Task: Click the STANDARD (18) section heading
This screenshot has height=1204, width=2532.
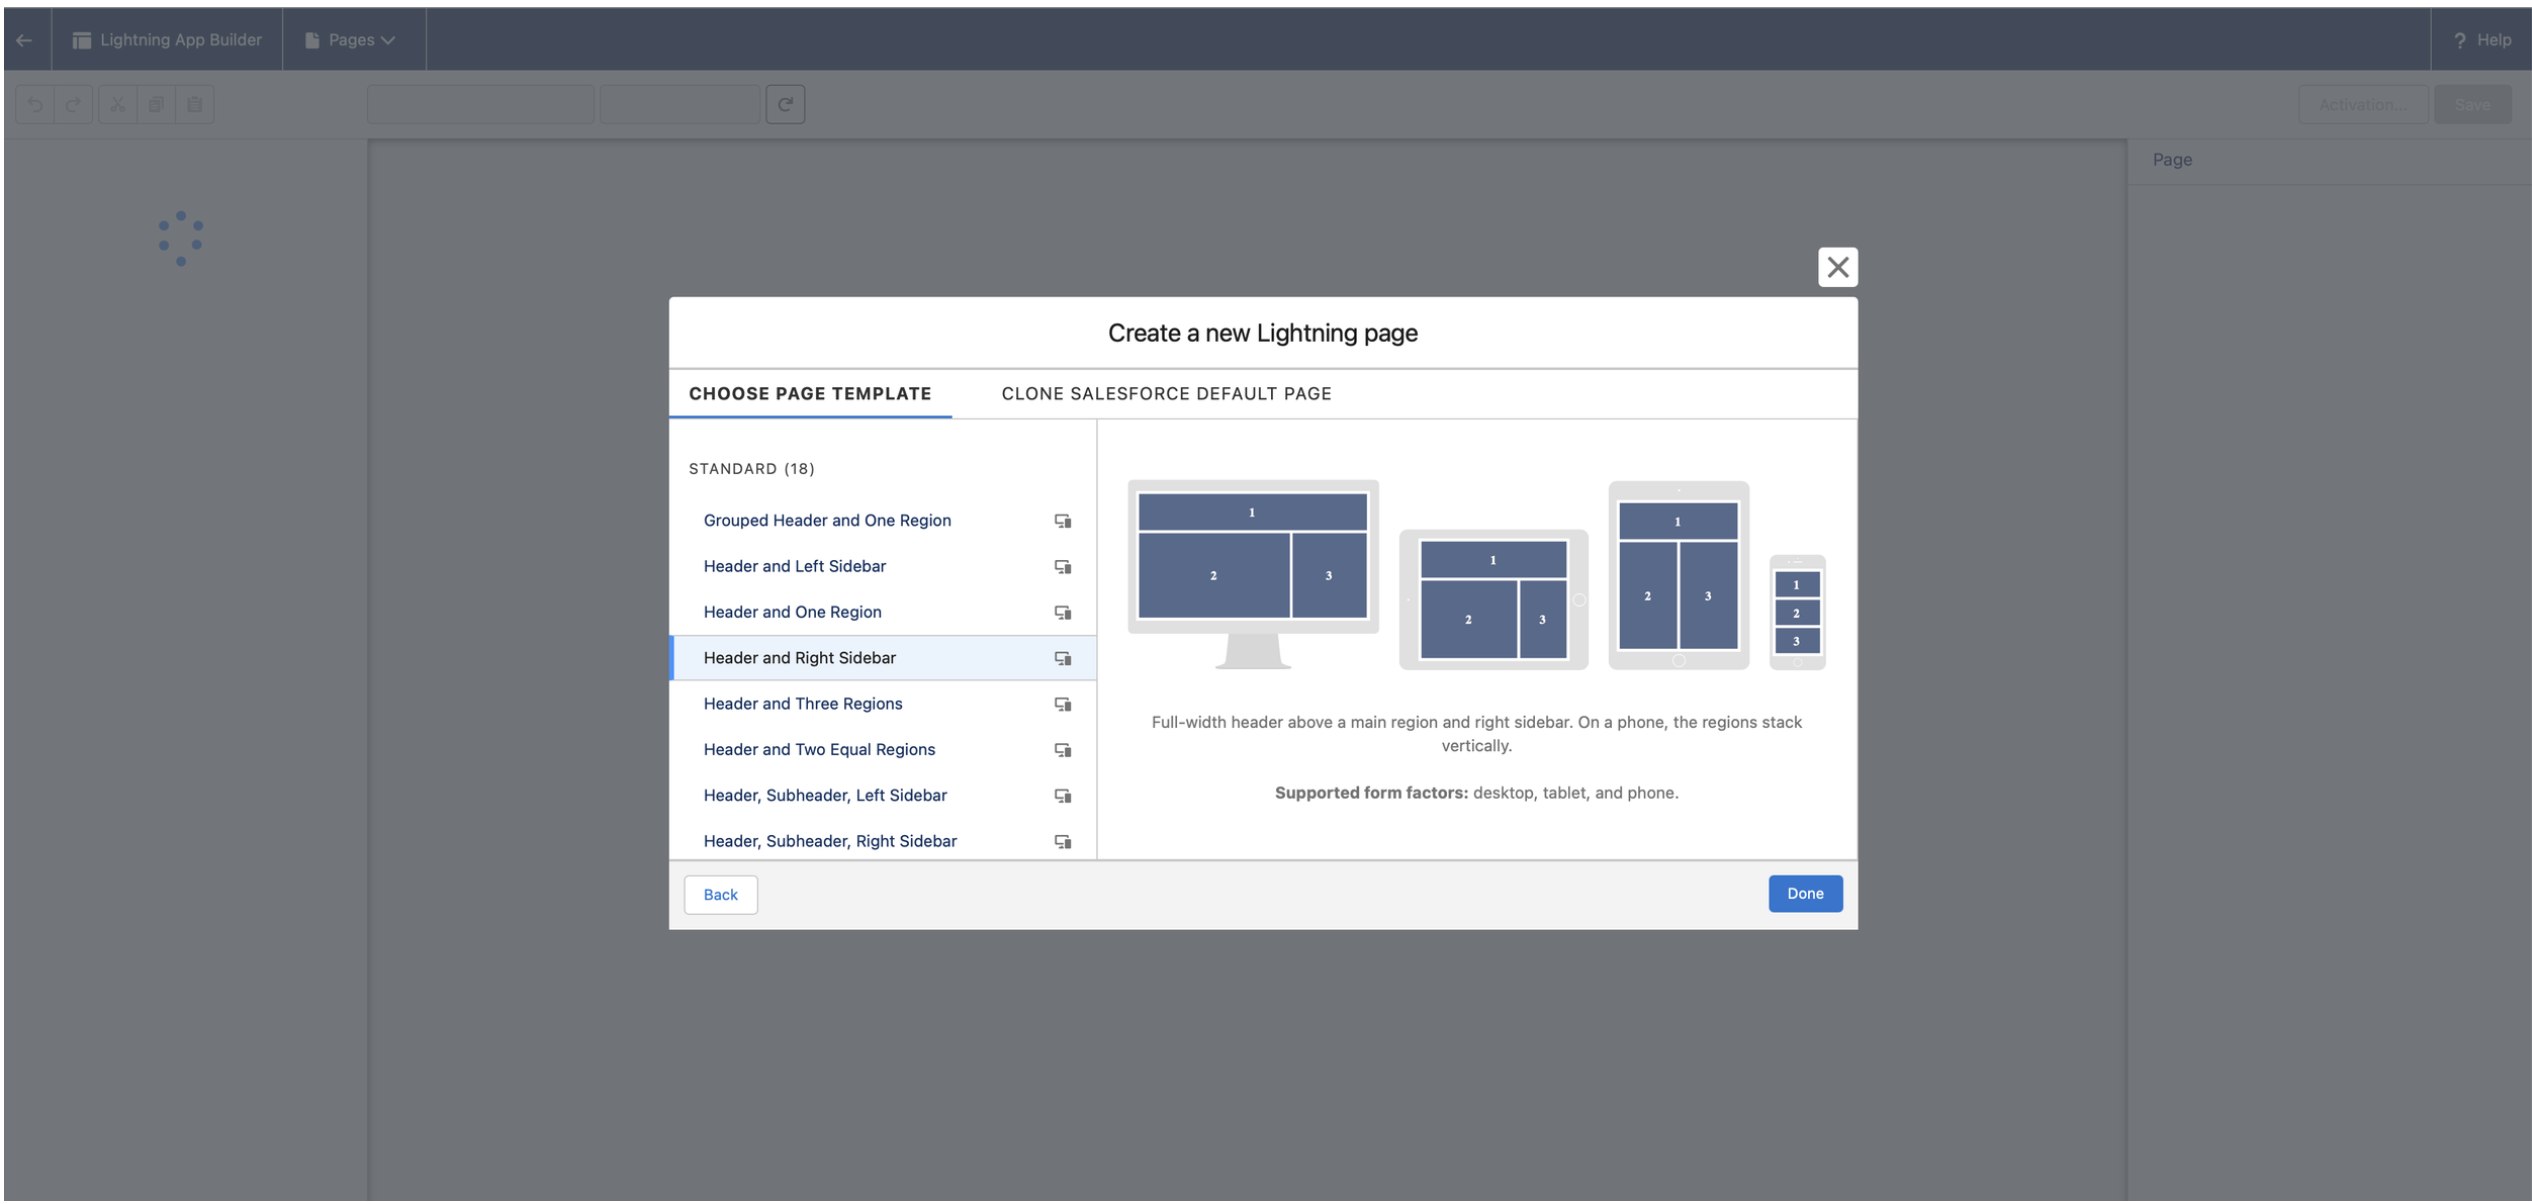Action: 751,469
